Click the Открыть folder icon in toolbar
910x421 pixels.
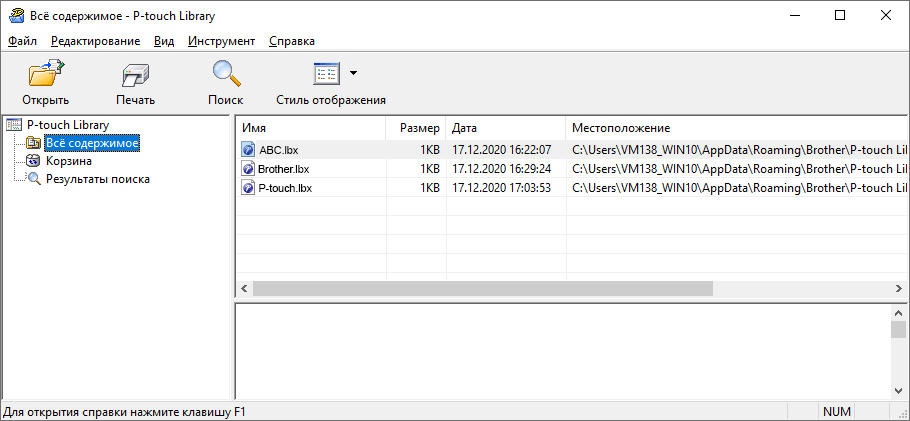coord(45,75)
